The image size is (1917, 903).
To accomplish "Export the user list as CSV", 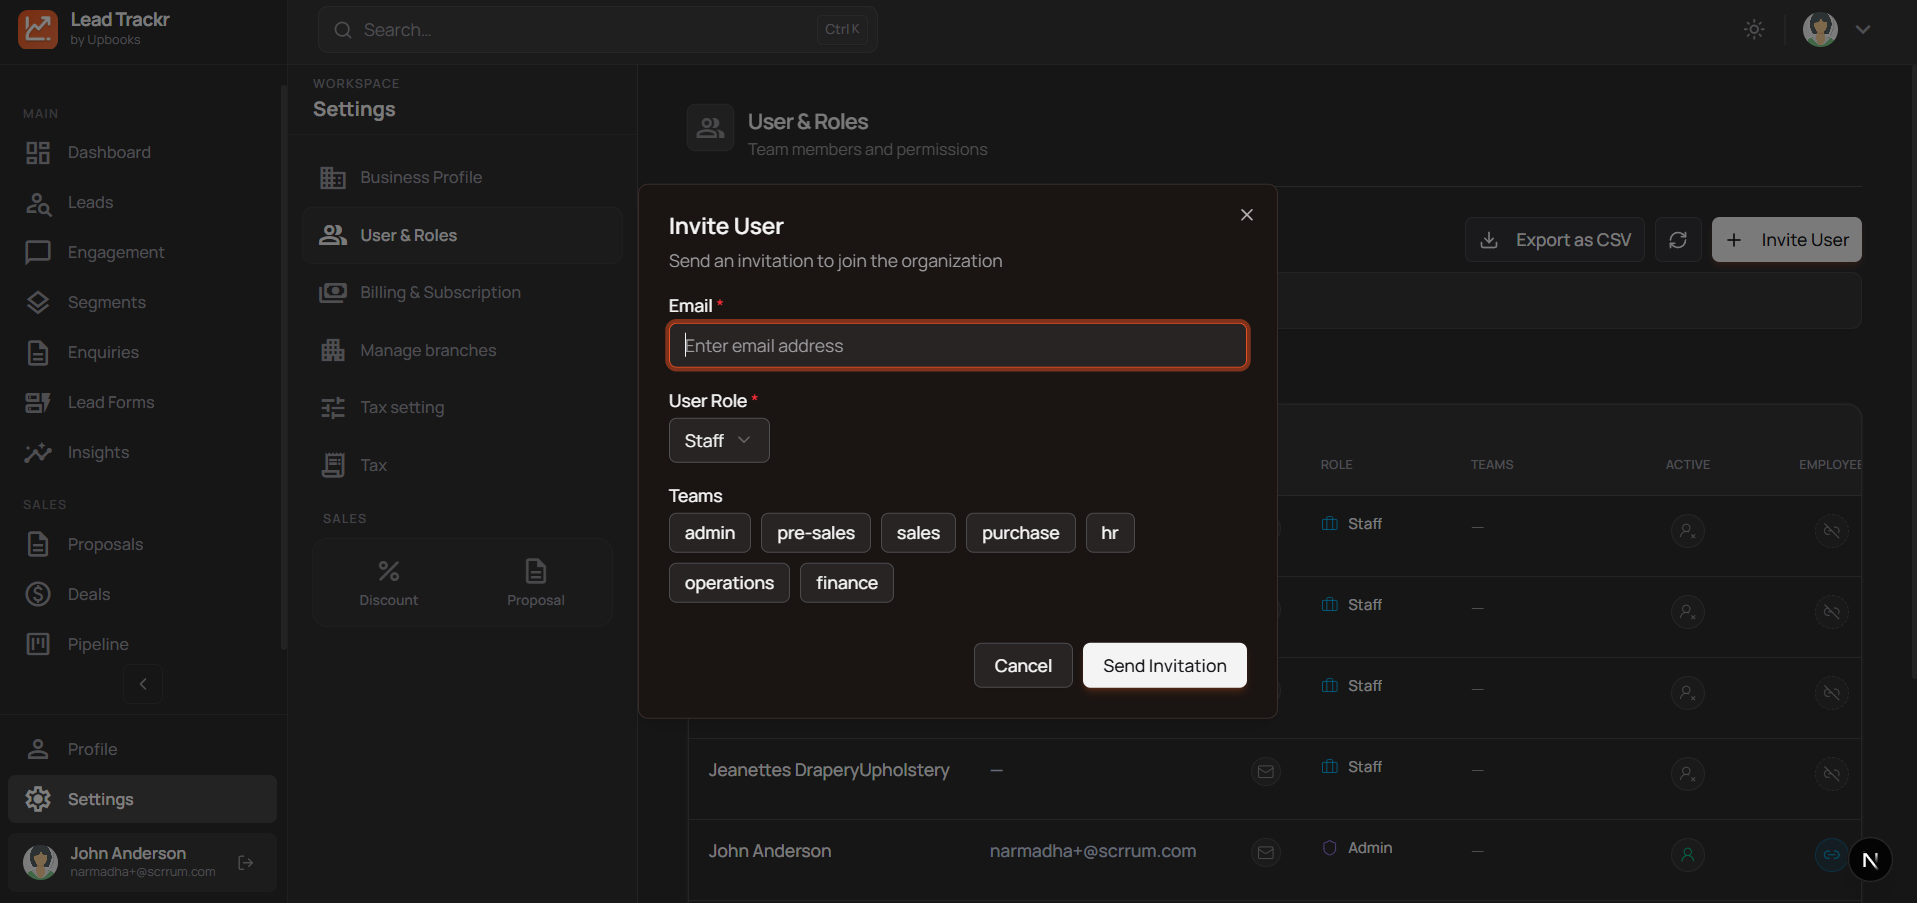I will (x=1553, y=240).
